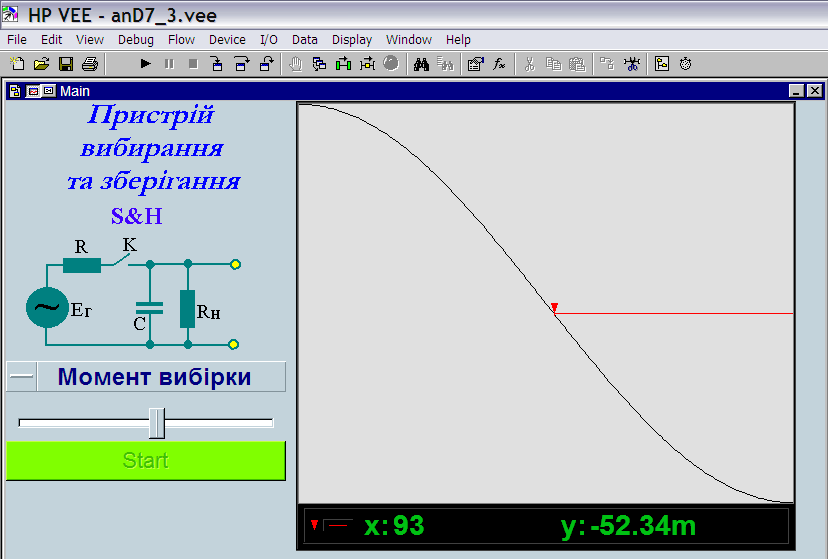Click the New file toolbar icon
828x559 pixels.
tap(17, 64)
